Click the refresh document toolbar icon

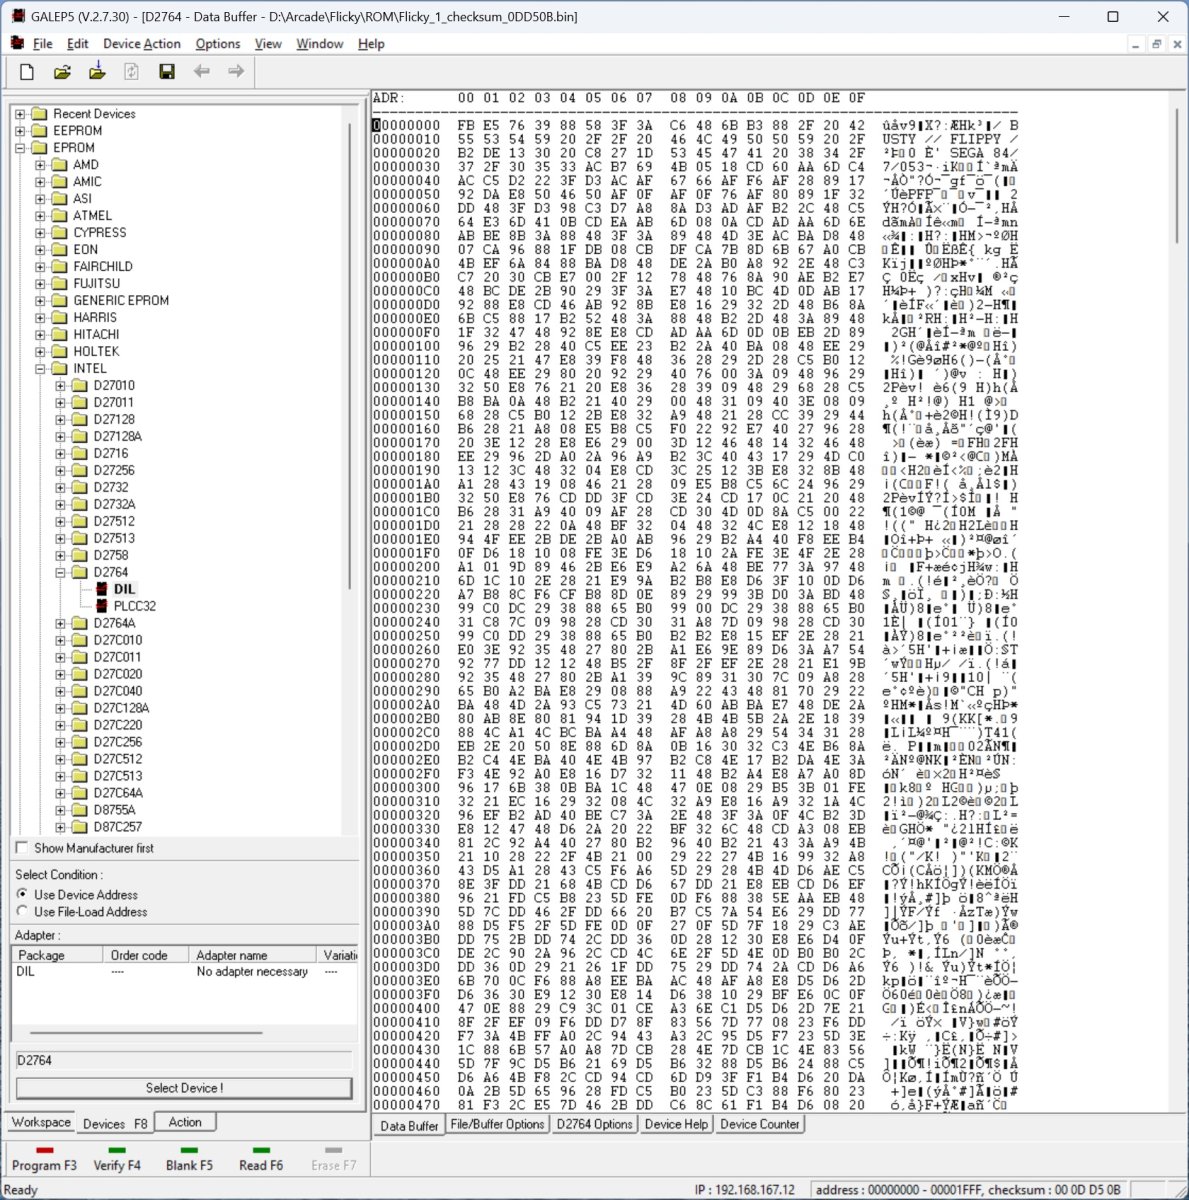pos(131,71)
